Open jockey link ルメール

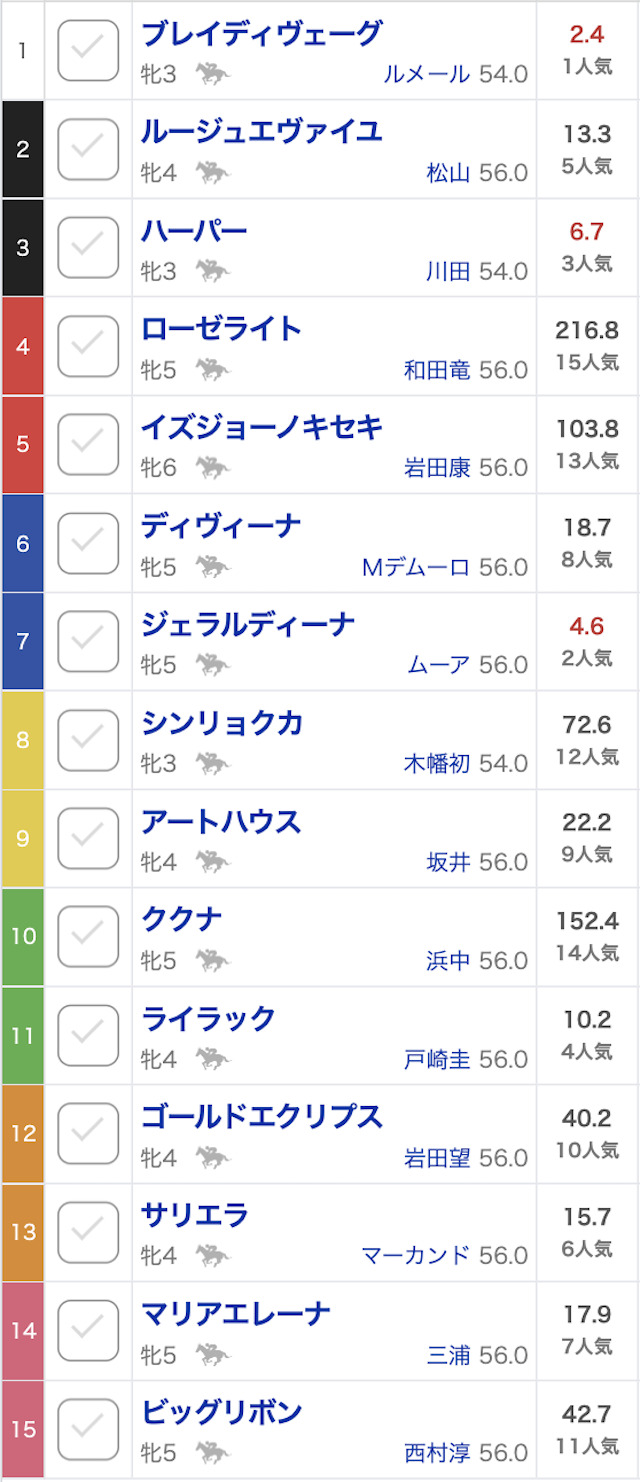426,74
